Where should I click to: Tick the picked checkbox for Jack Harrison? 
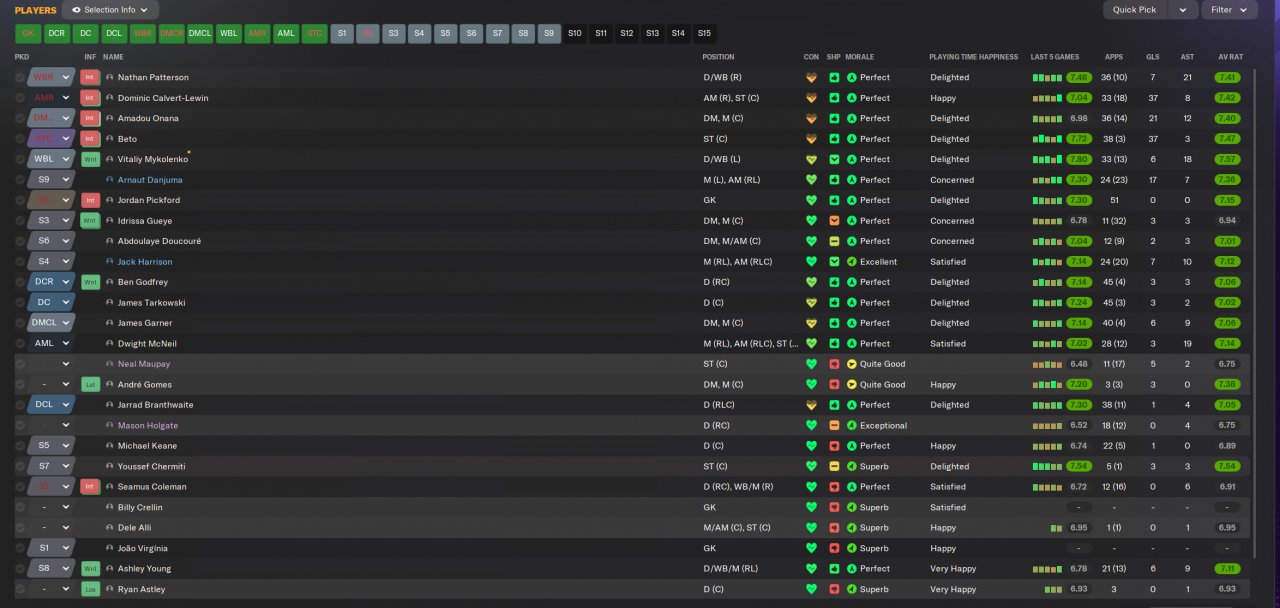point(20,262)
